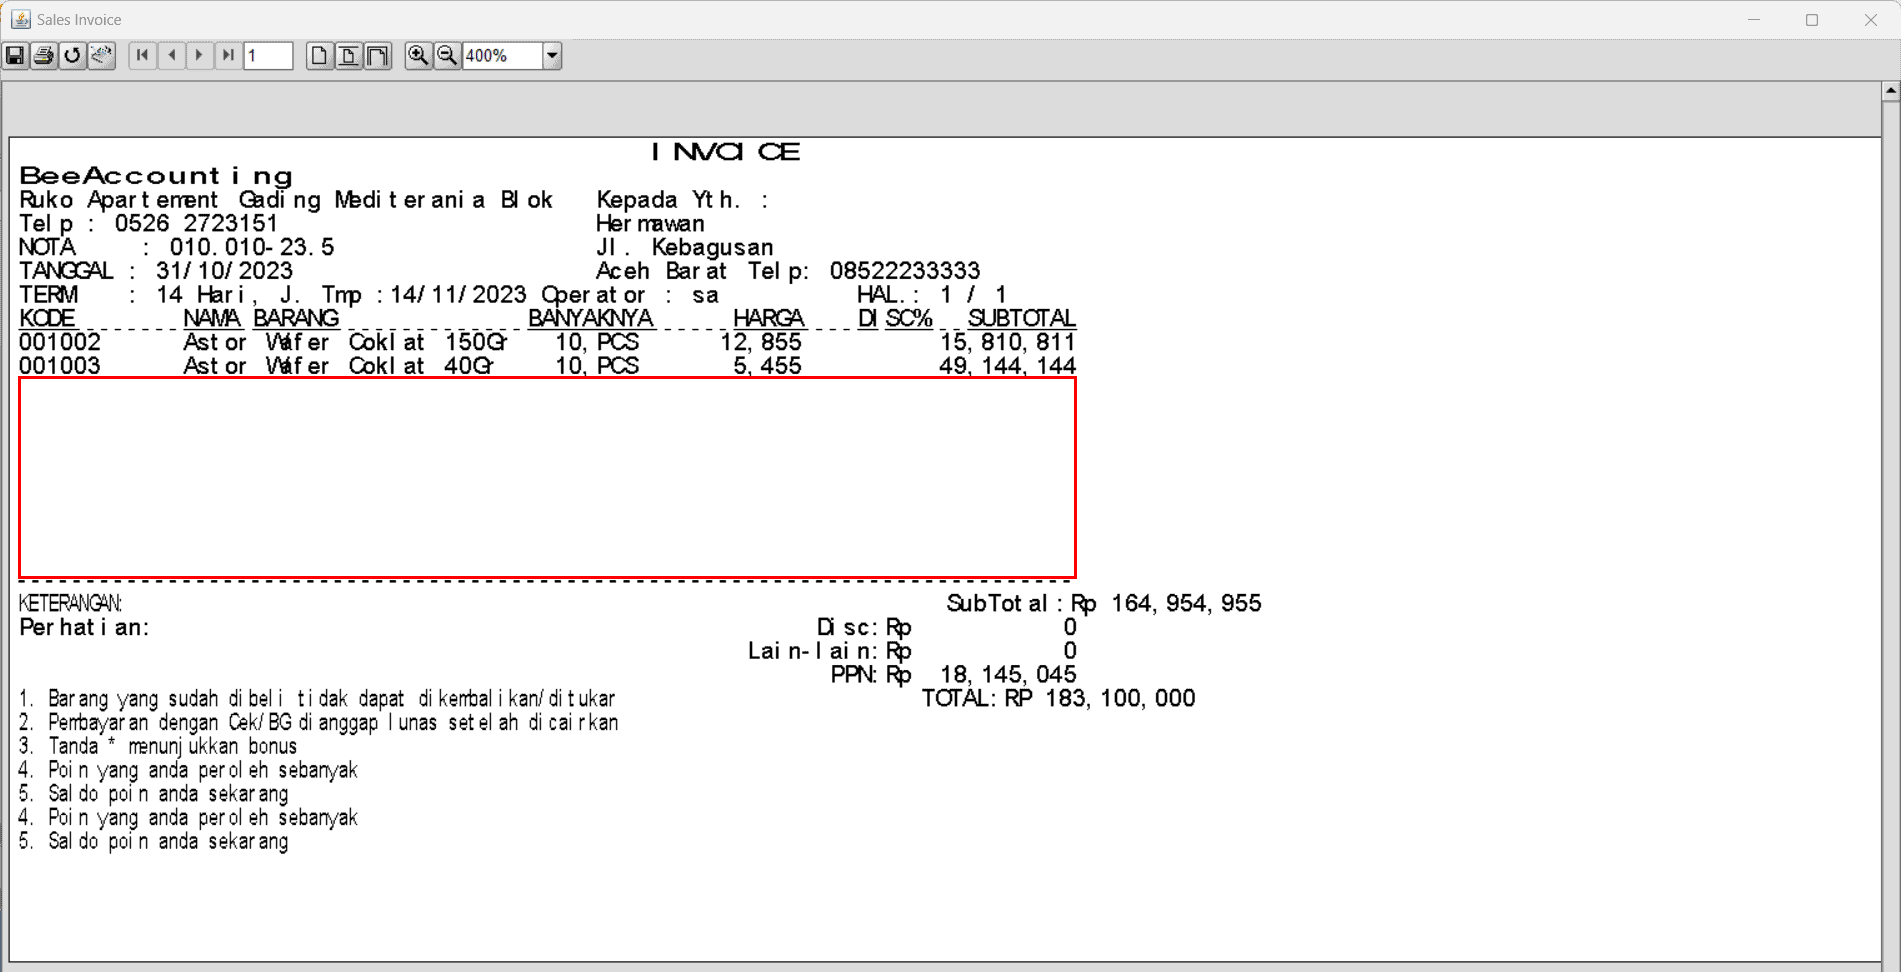
Task: Click the BANYAKNYA column header
Action: (591, 319)
